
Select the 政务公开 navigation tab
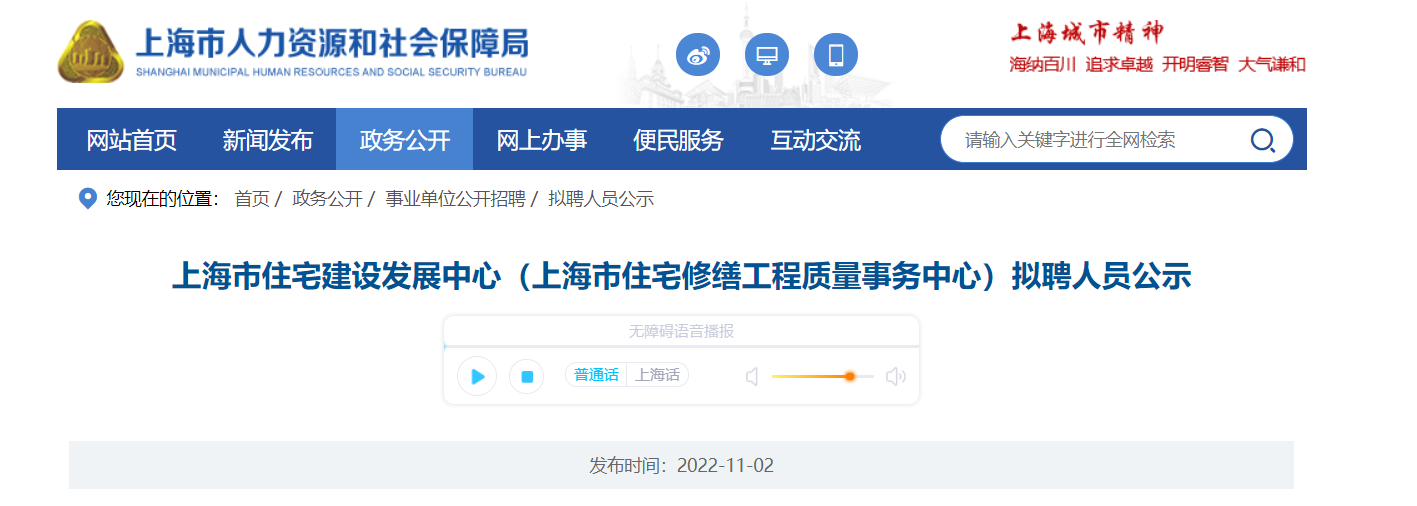(404, 140)
